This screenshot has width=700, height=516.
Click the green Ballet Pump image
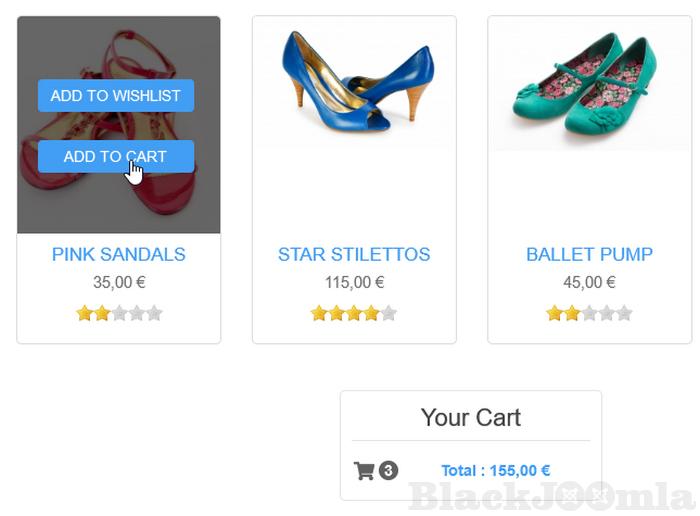587,85
